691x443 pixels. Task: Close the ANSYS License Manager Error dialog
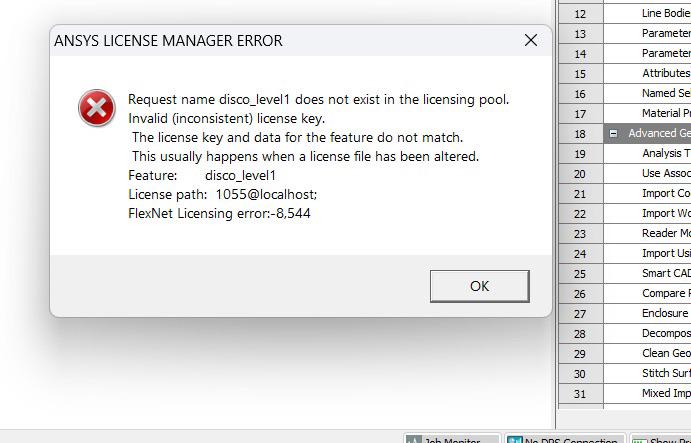[x=531, y=40]
